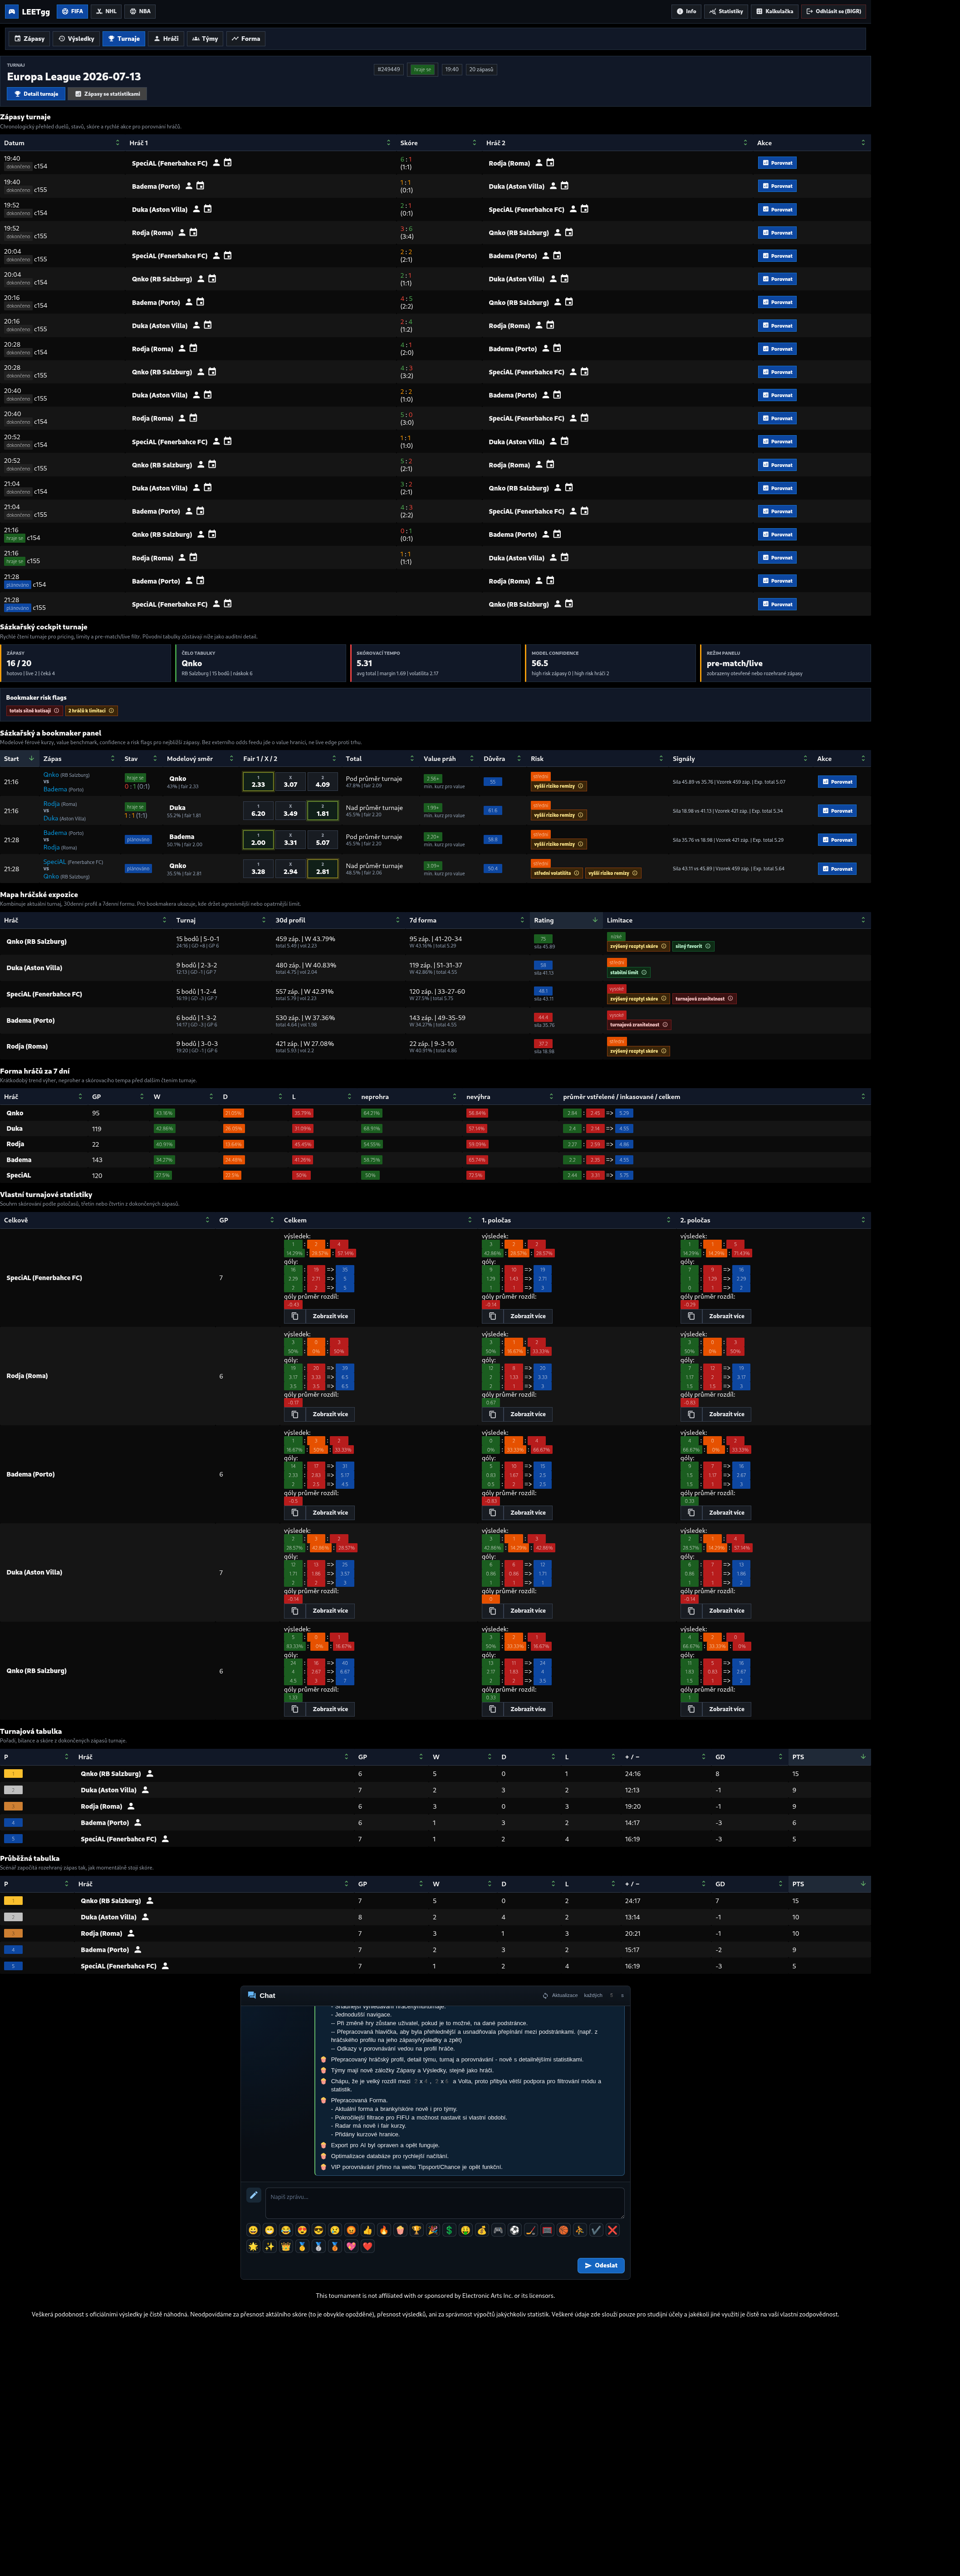This screenshot has height=2576, width=960.
Task: Send the chat message with Odeslat
Action: pyautogui.click(x=601, y=2265)
